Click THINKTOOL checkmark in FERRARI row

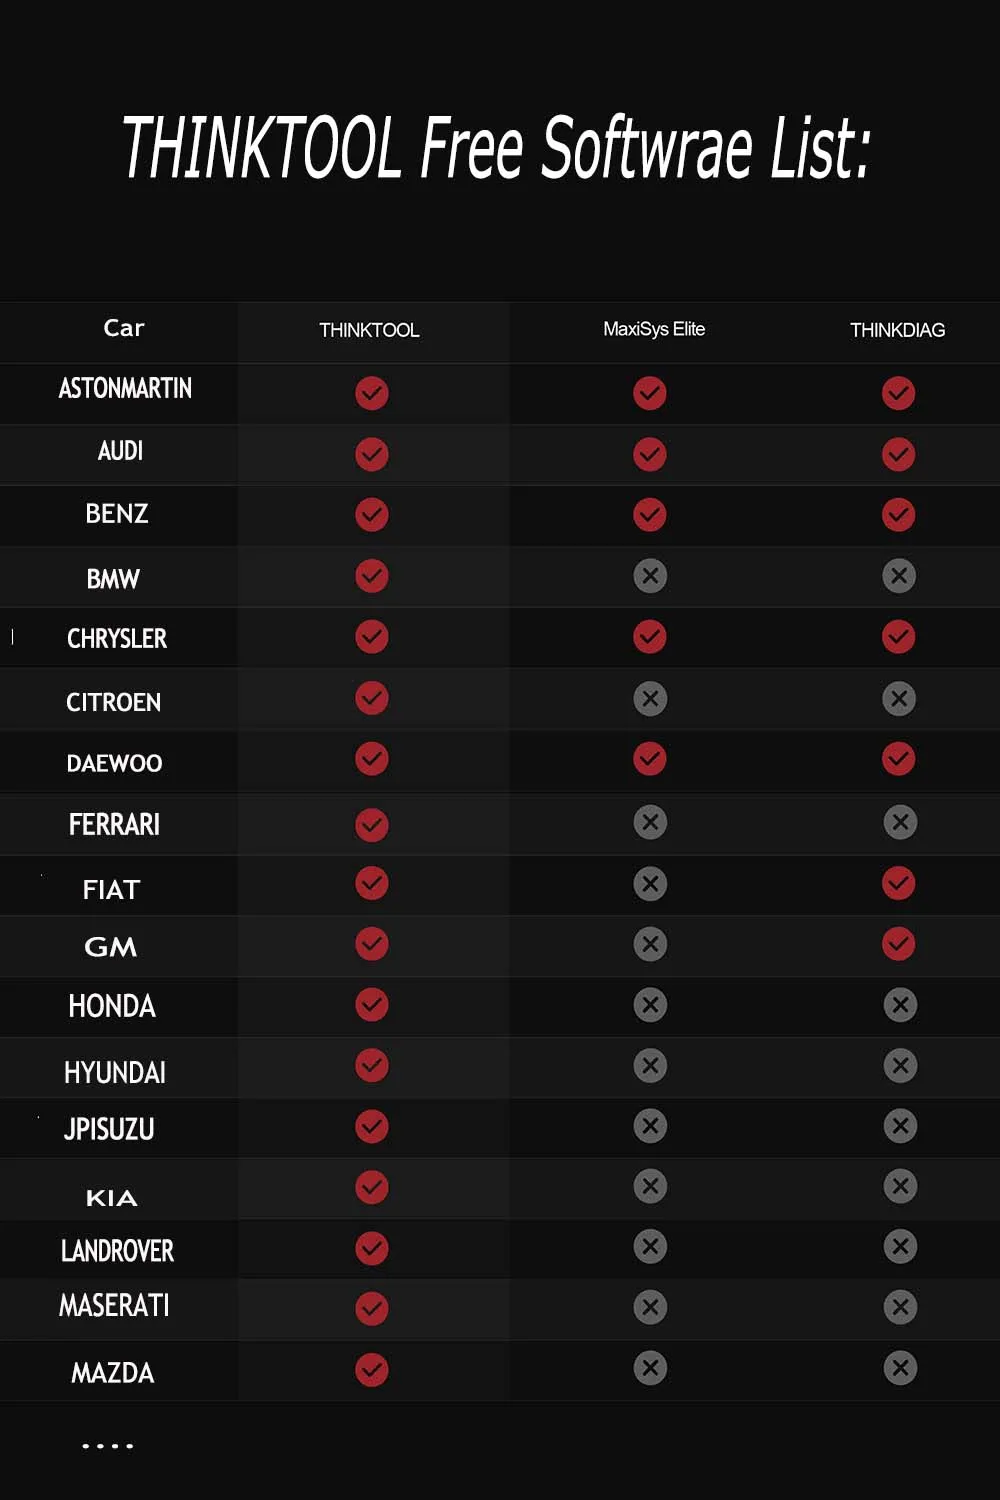372,824
